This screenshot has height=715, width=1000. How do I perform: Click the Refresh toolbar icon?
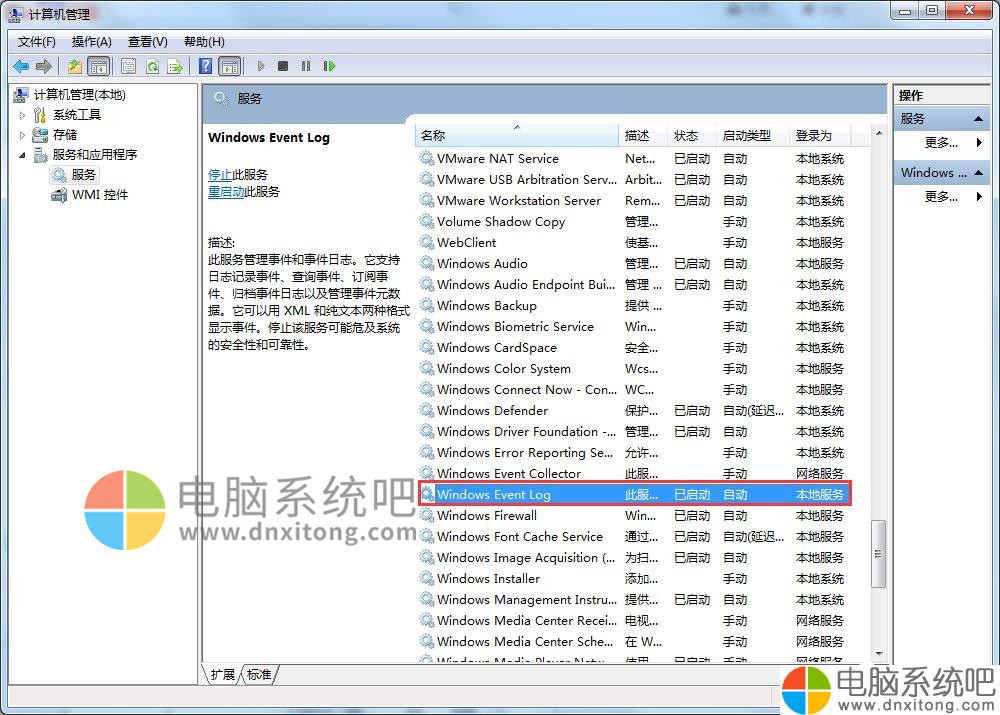(152, 66)
